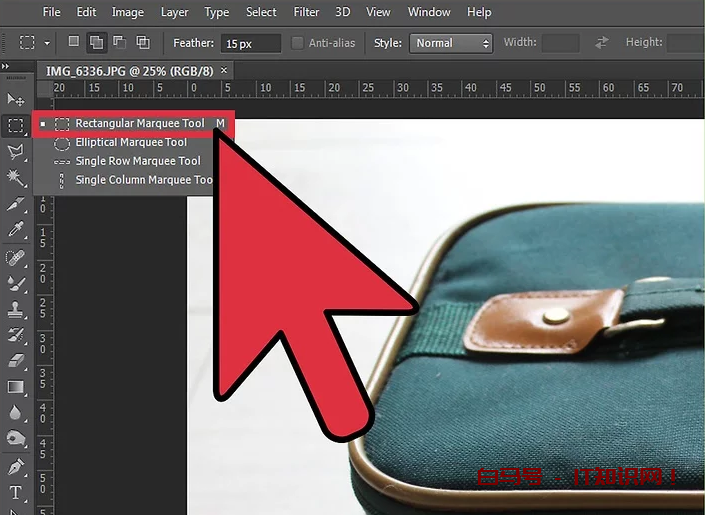Click swap width and height arrows
Viewport: 705px width, 515px height.
[x=602, y=43]
